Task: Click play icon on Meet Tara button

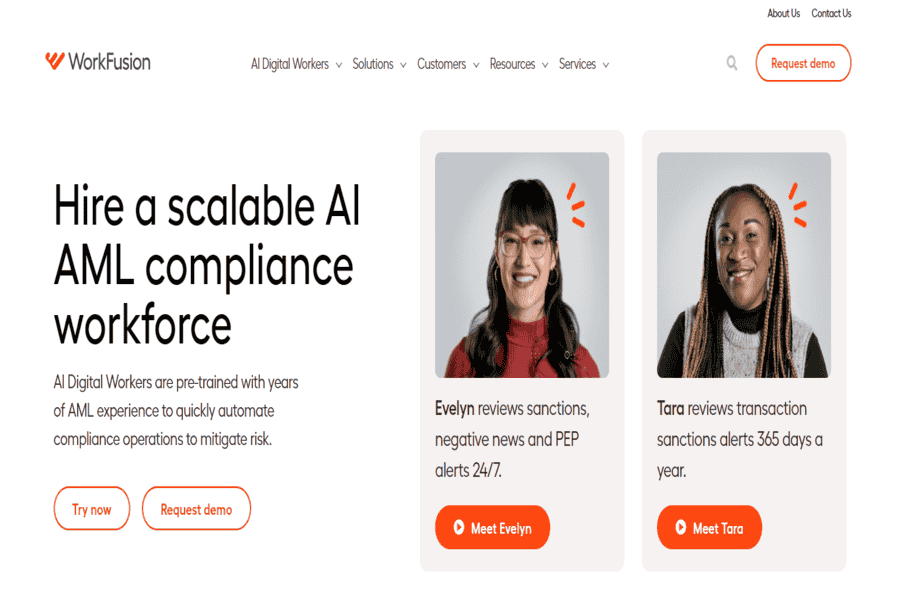Action: click(x=681, y=527)
